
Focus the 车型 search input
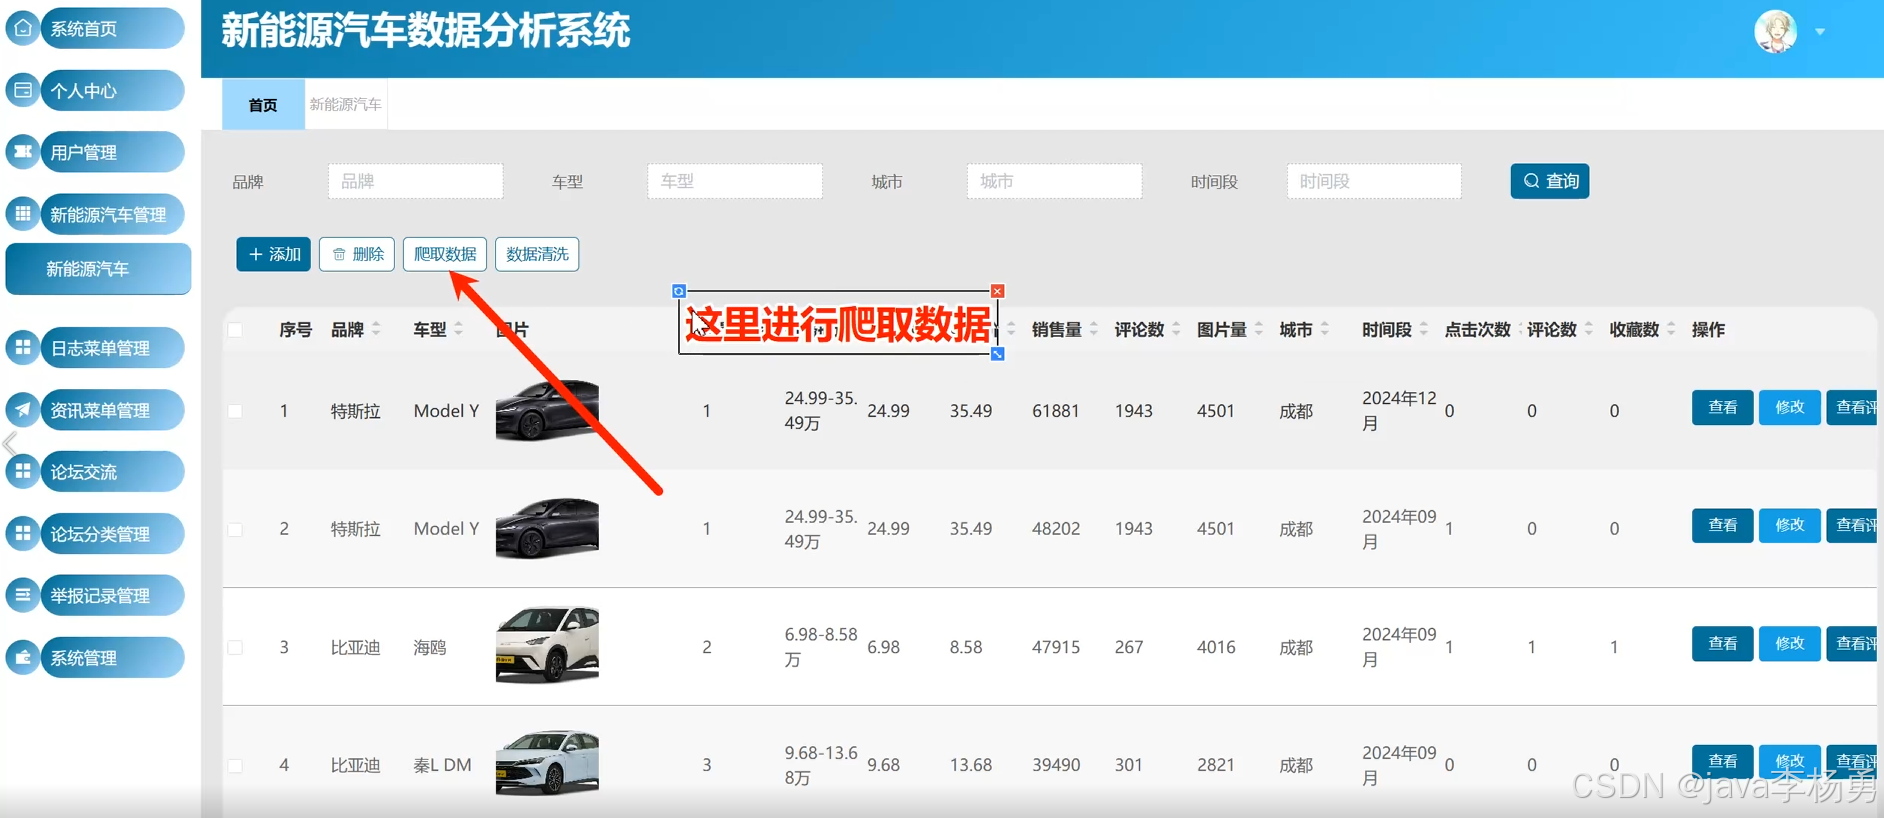point(734,181)
